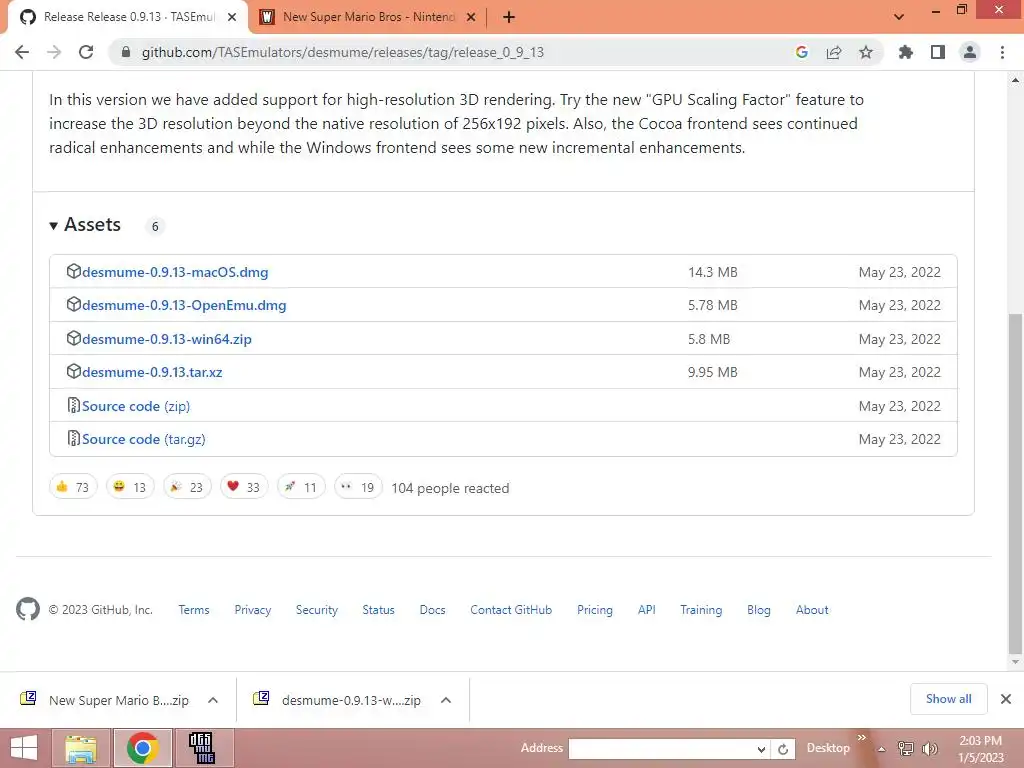This screenshot has width=1024, height=768.
Task: Click the Google icon in address bar
Action: point(802,52)
